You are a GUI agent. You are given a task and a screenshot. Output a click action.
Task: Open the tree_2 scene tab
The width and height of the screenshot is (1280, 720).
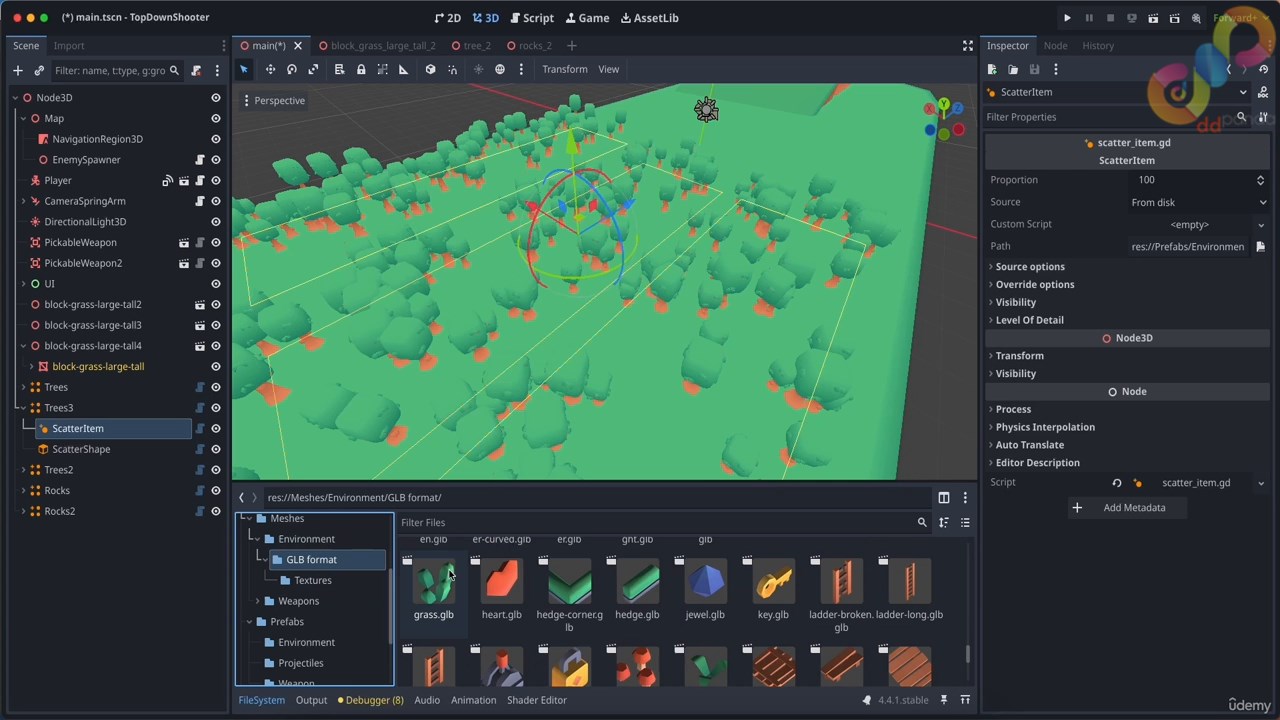point(471,46)
